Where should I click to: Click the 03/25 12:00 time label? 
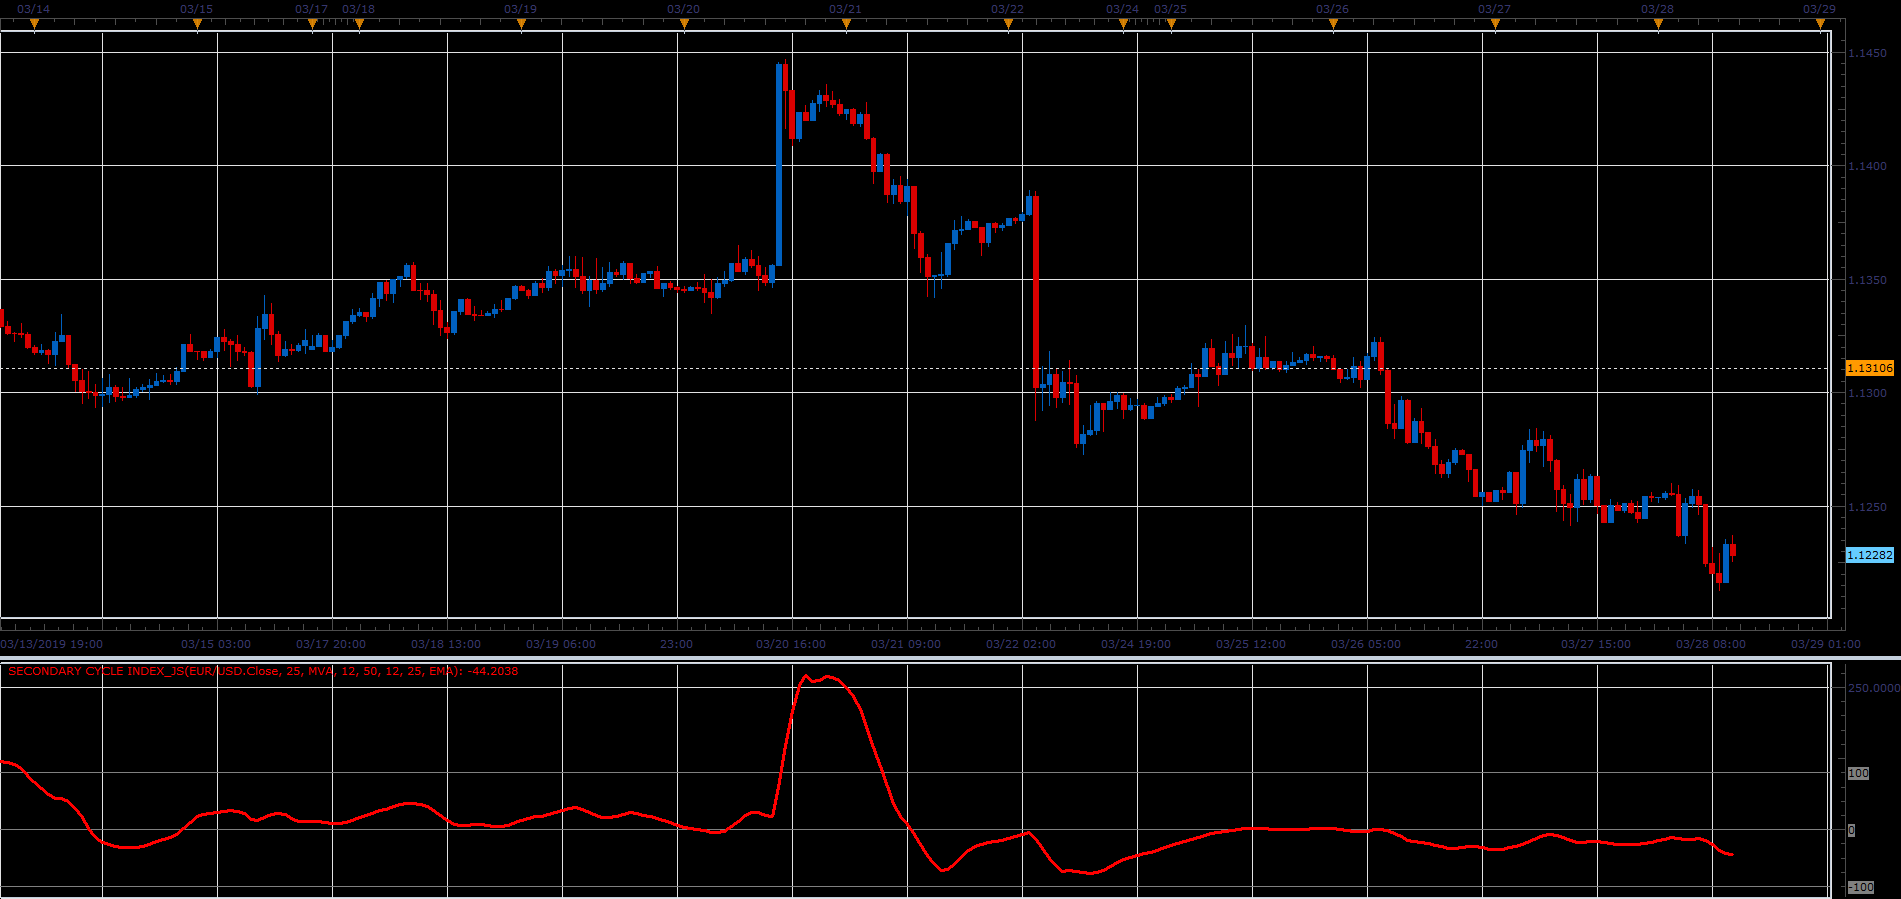pos(1251,644)
